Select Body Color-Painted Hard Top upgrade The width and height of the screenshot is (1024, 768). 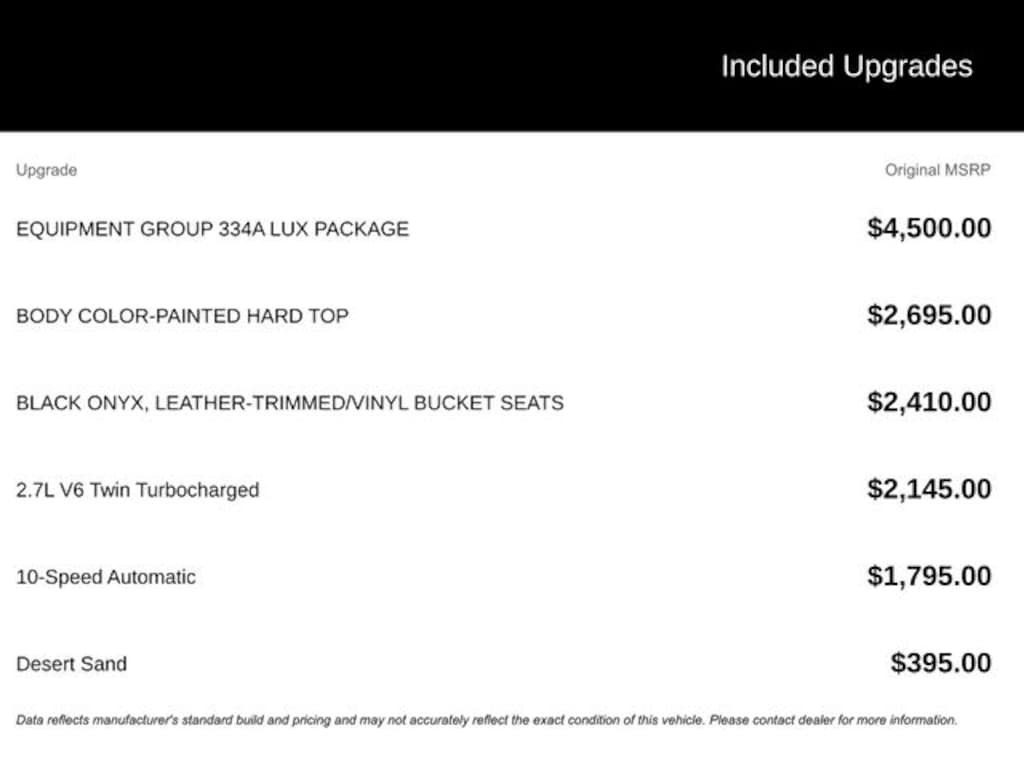coord(182,316)
